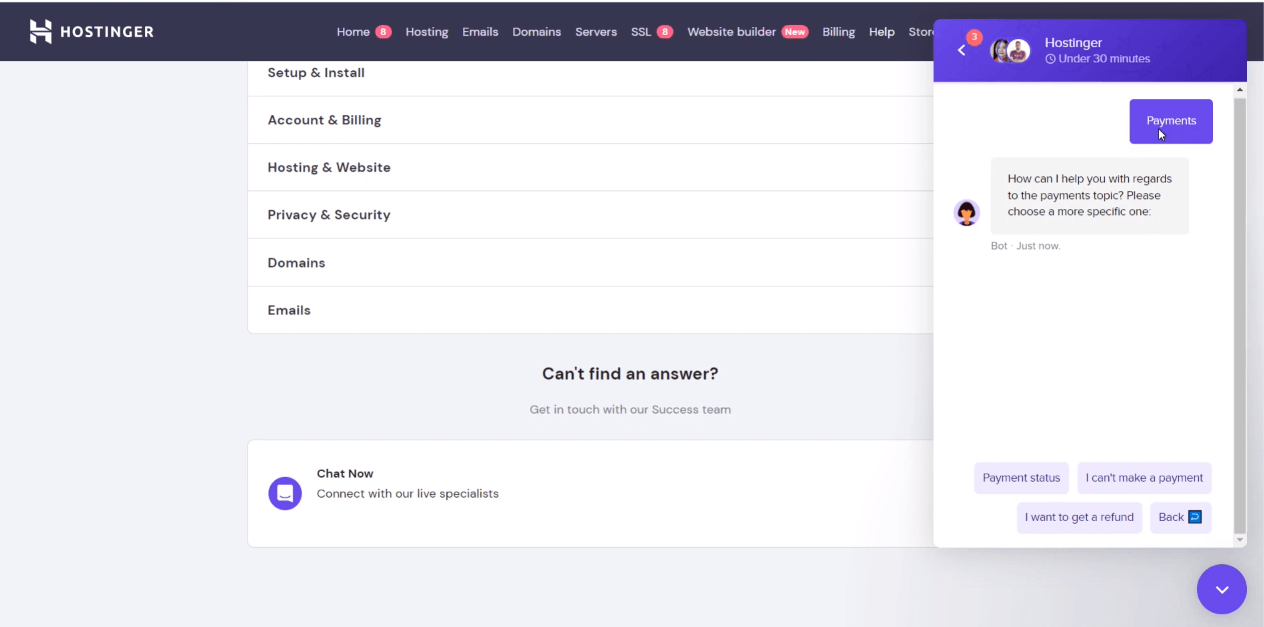Open the Billing menu item
The image size is (1264, 627).
[x=838, y=31]
